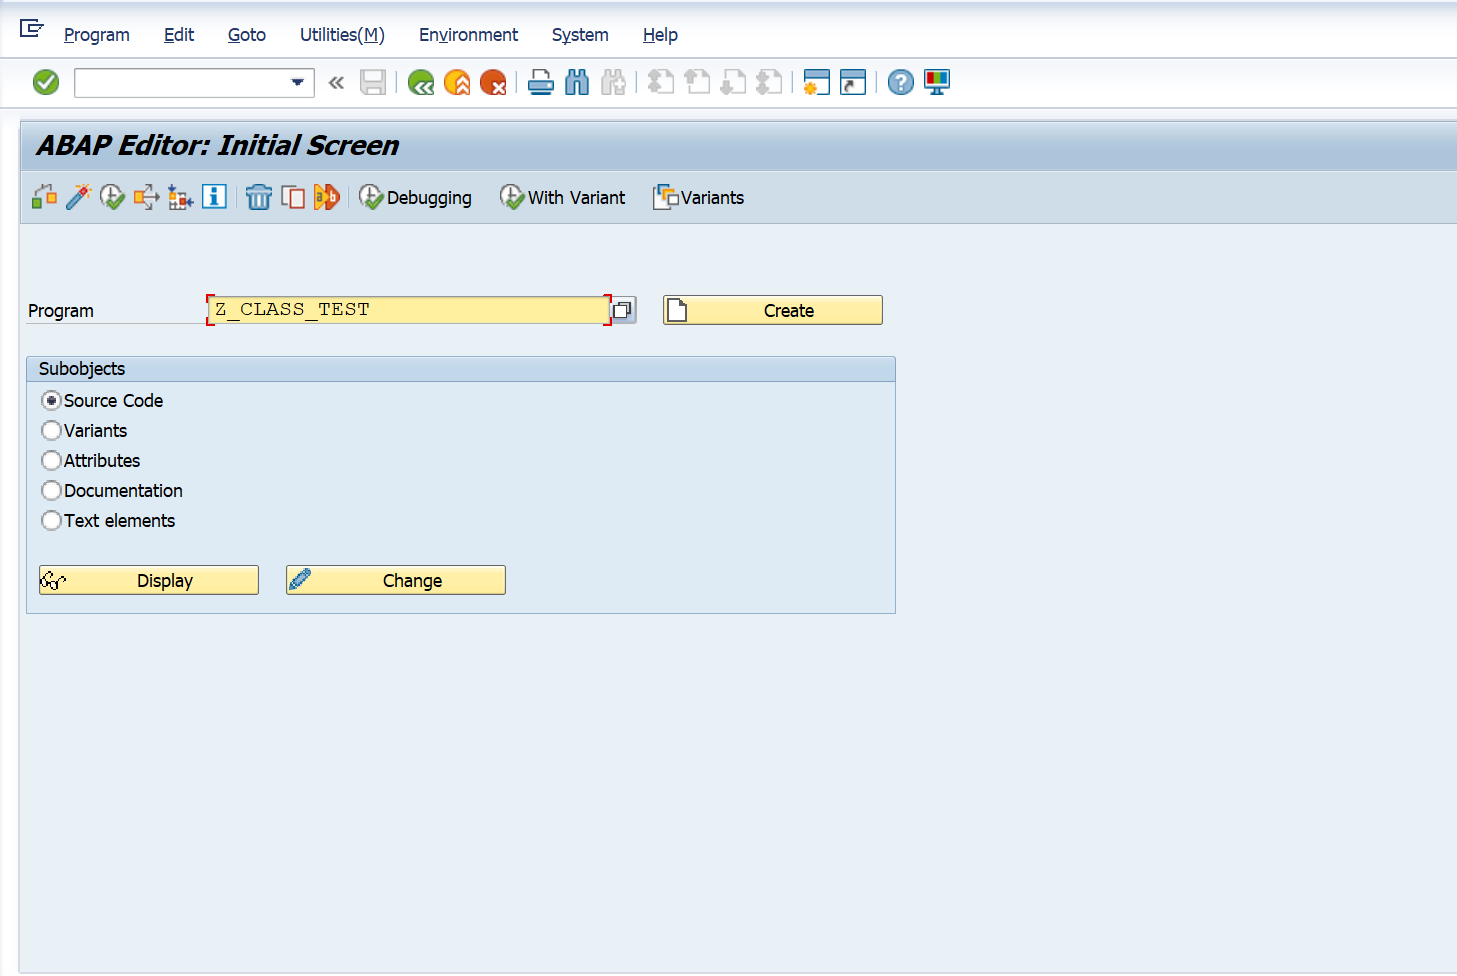Open the Program menu

(97, 35)
